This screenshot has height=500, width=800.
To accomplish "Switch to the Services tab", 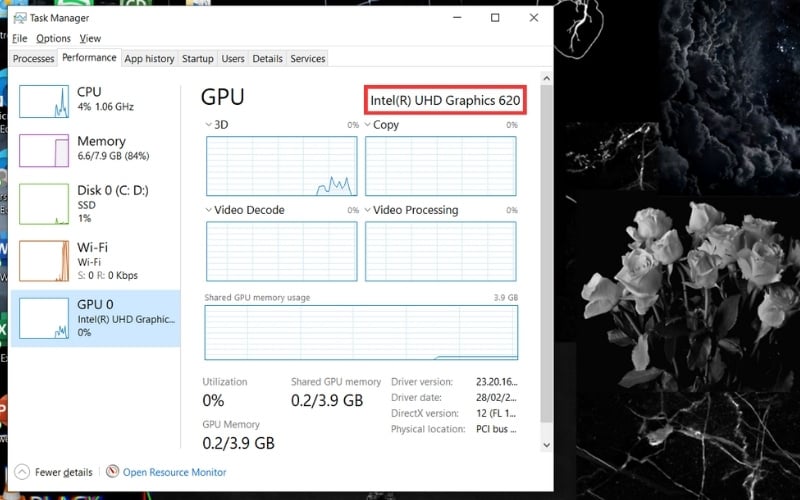I will [x=308, y=59].
